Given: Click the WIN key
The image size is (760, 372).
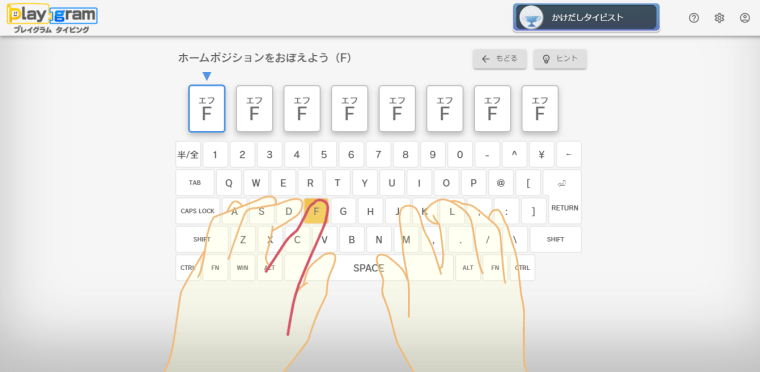Looking at the screenshot, I should coord(242,268).
